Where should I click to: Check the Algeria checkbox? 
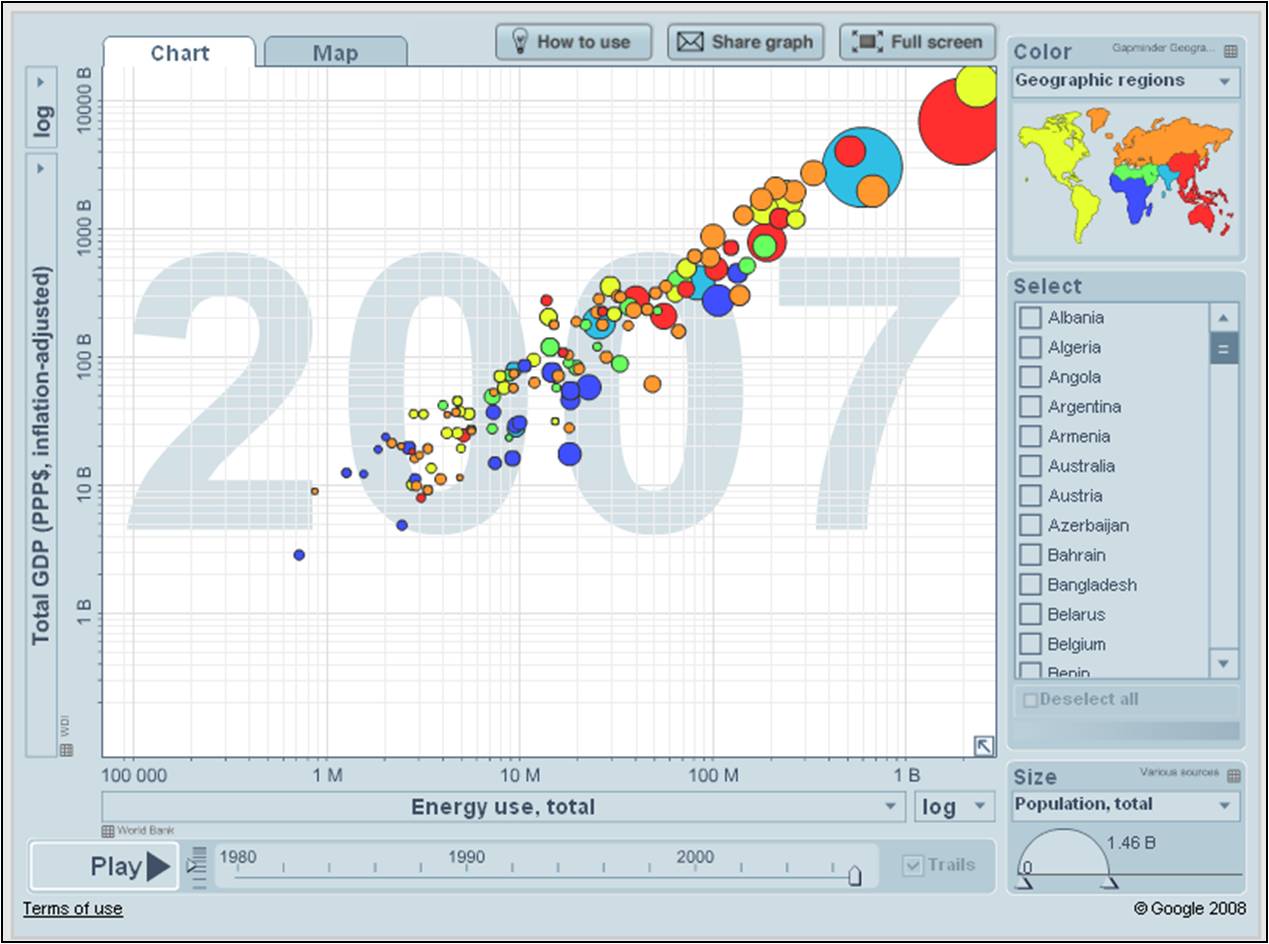1030,348
